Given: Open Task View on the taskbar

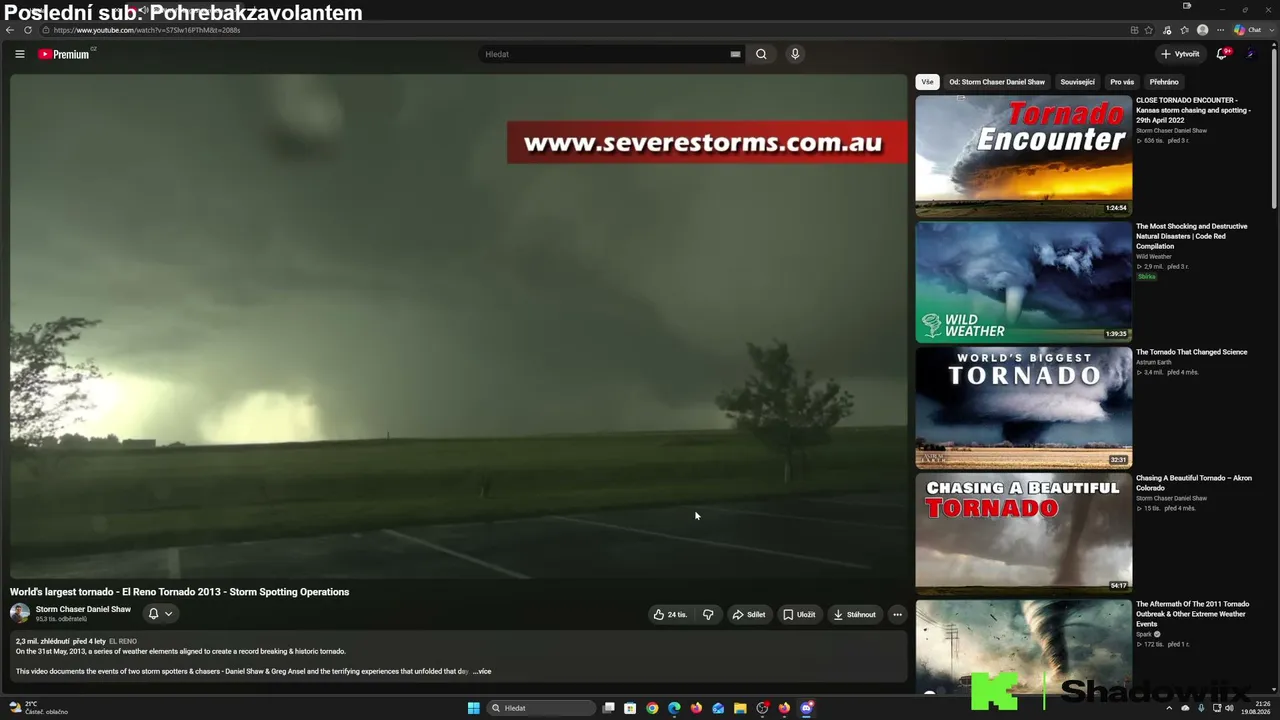Looking at the screenshot, I should pyautogui.click(x=608, y=708).
